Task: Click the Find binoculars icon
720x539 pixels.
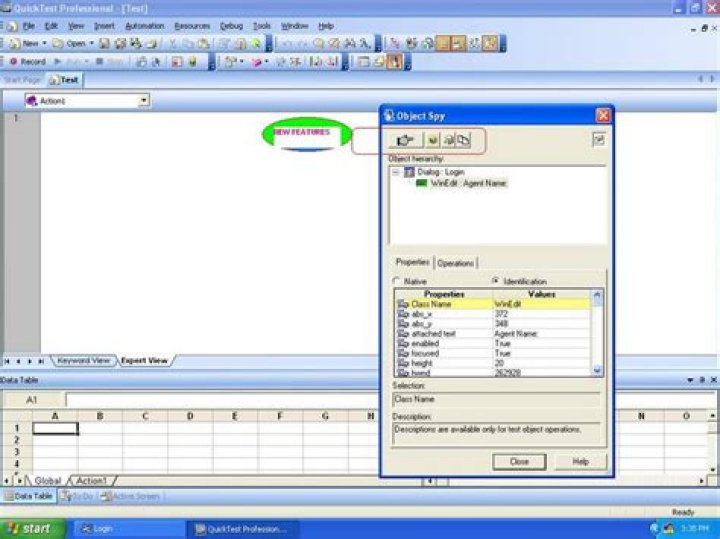Action: click(350, 44)
